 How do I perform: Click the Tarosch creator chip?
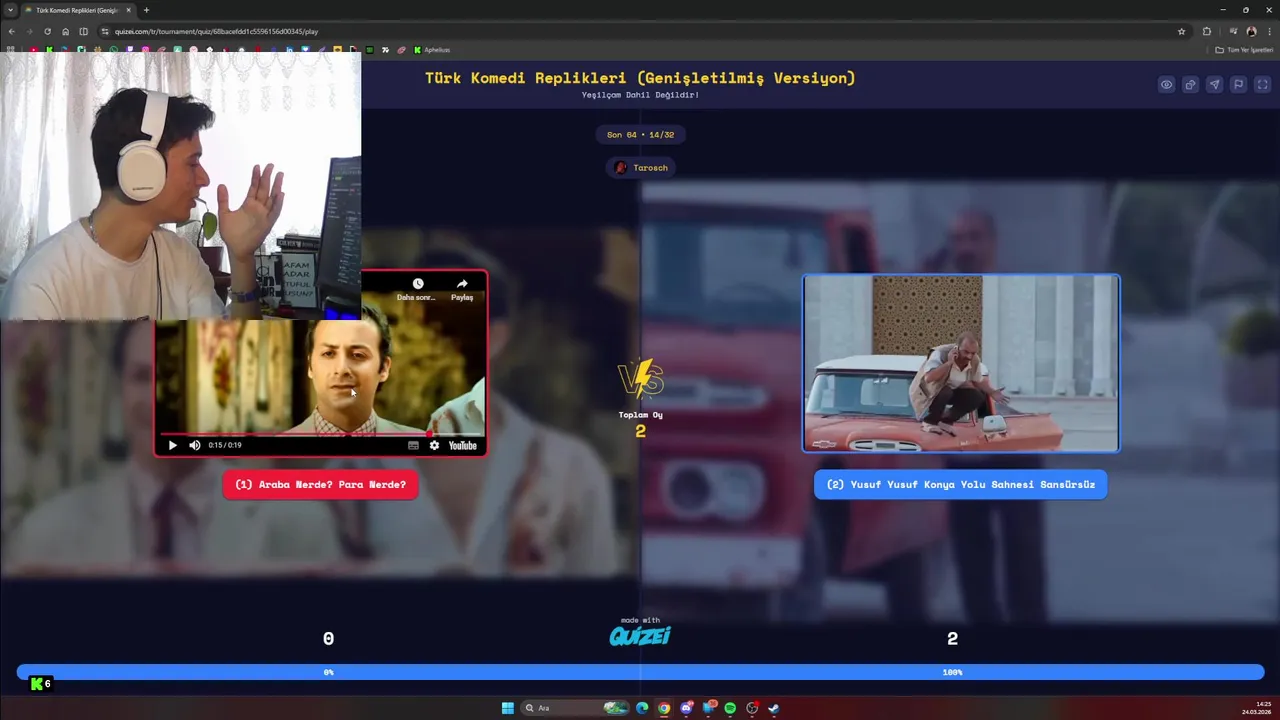[x=640, y=168]
